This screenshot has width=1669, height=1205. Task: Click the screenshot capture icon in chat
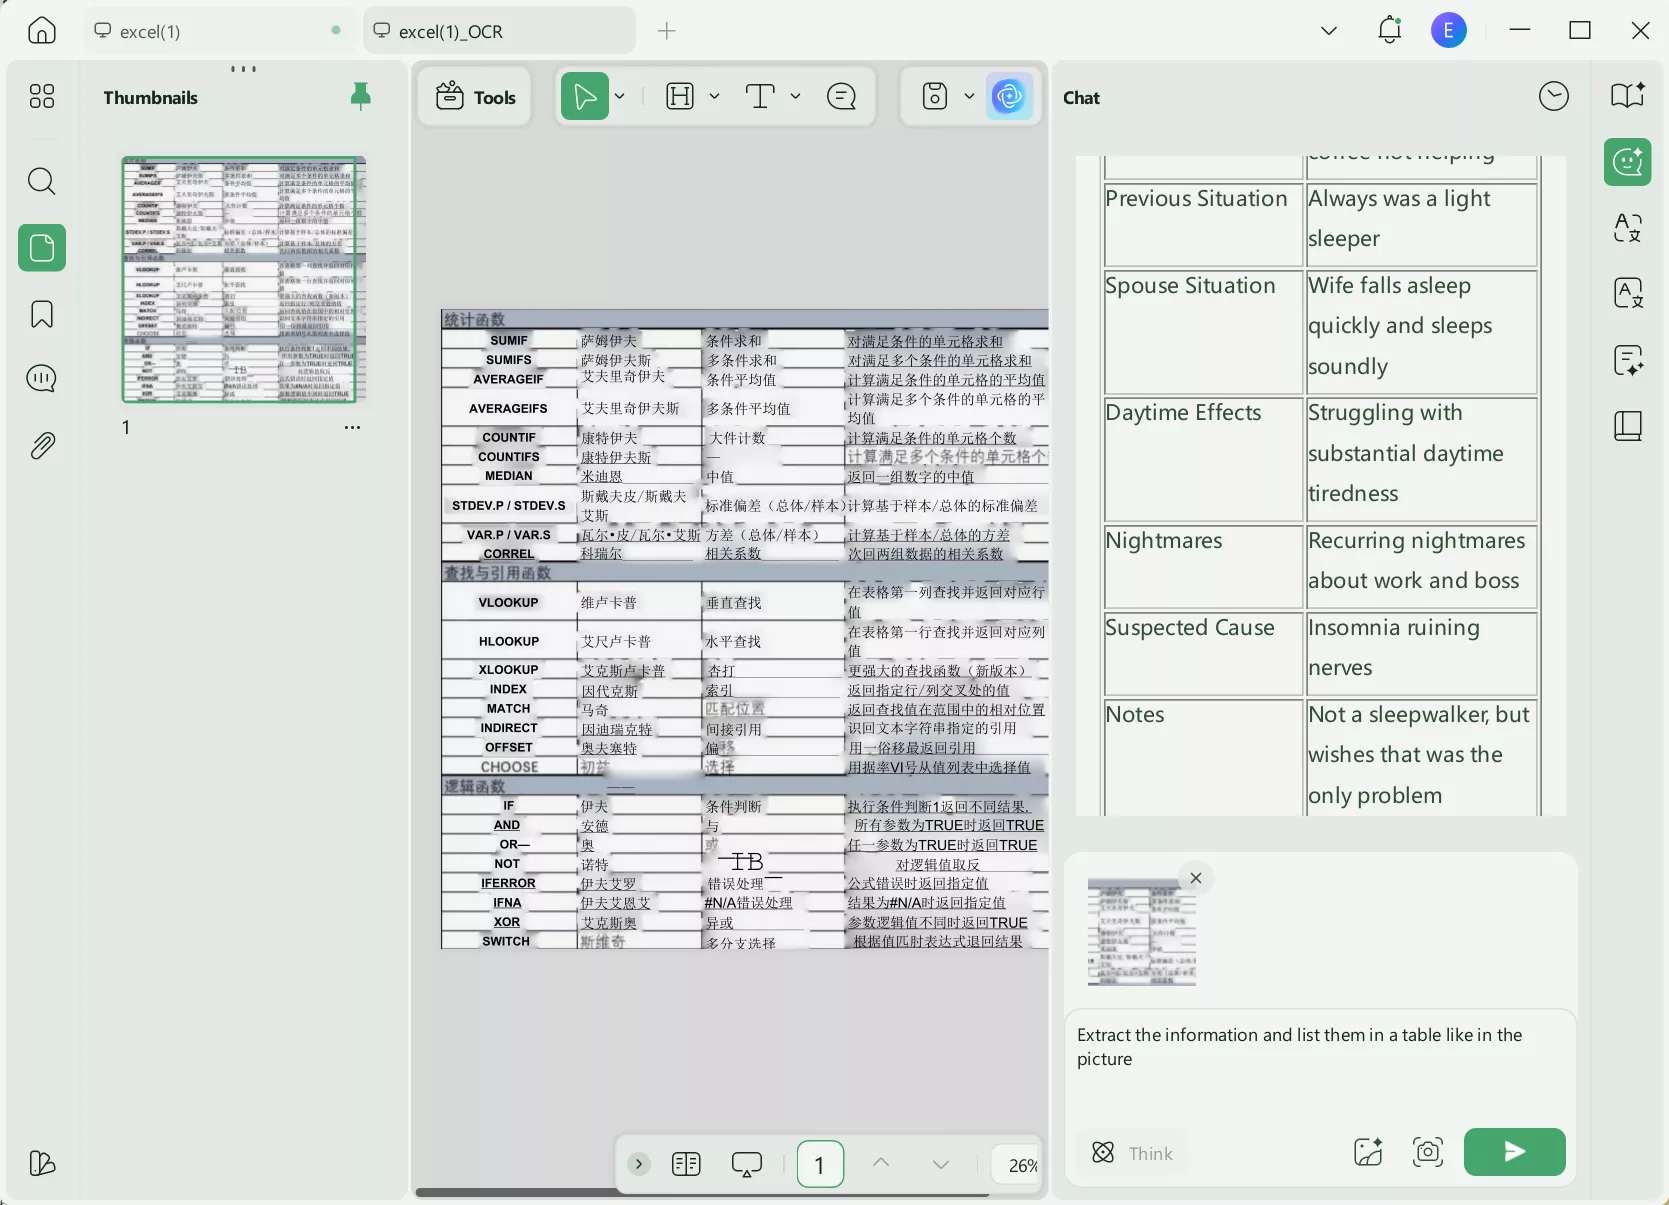1427,1152
